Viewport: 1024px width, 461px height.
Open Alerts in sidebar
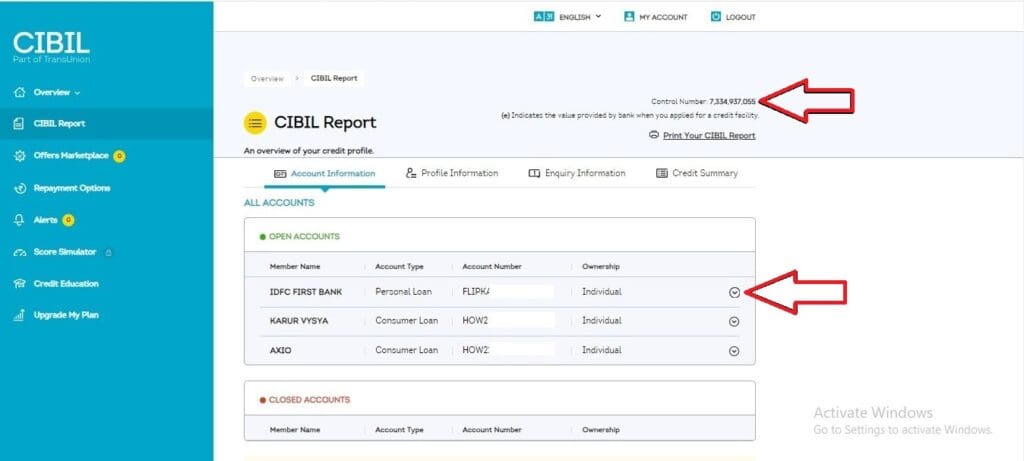tap(44, 220)
